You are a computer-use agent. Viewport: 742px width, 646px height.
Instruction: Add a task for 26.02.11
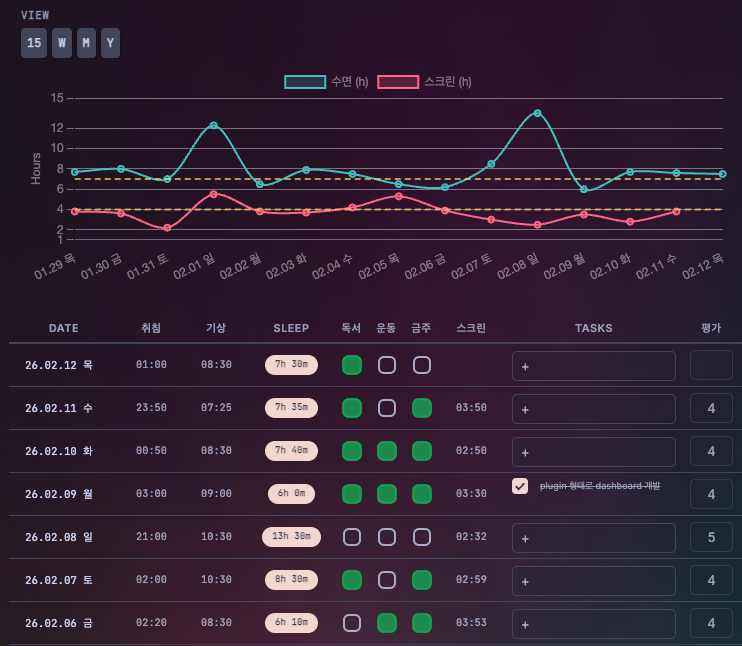(x=594, y=409)
